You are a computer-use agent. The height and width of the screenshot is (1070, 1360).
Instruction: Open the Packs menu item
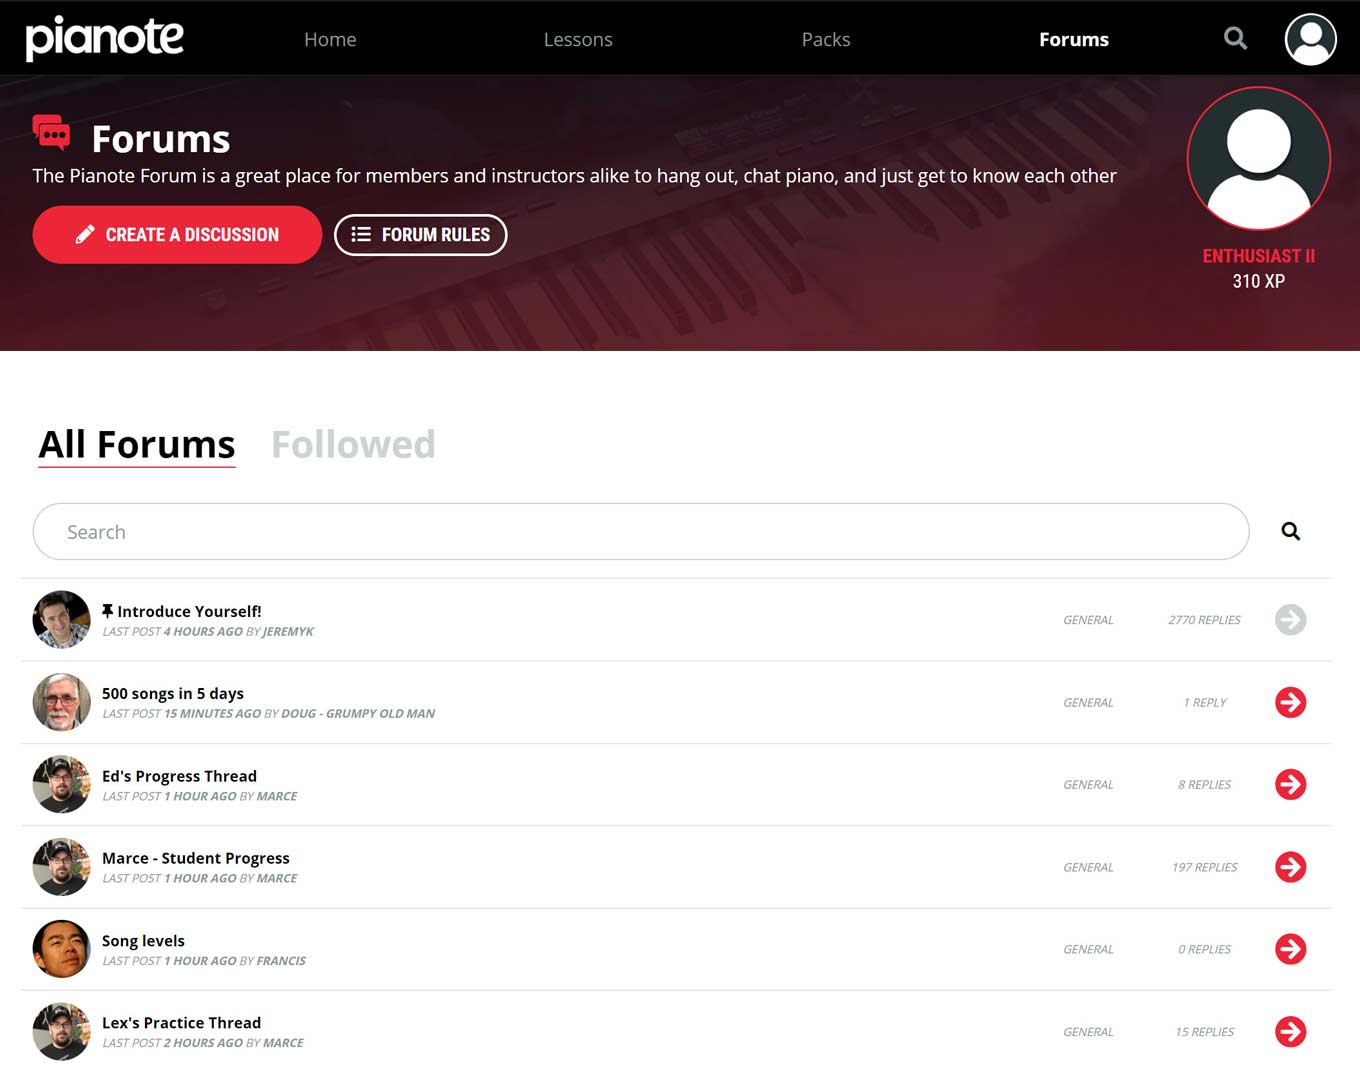pos(826,39)
